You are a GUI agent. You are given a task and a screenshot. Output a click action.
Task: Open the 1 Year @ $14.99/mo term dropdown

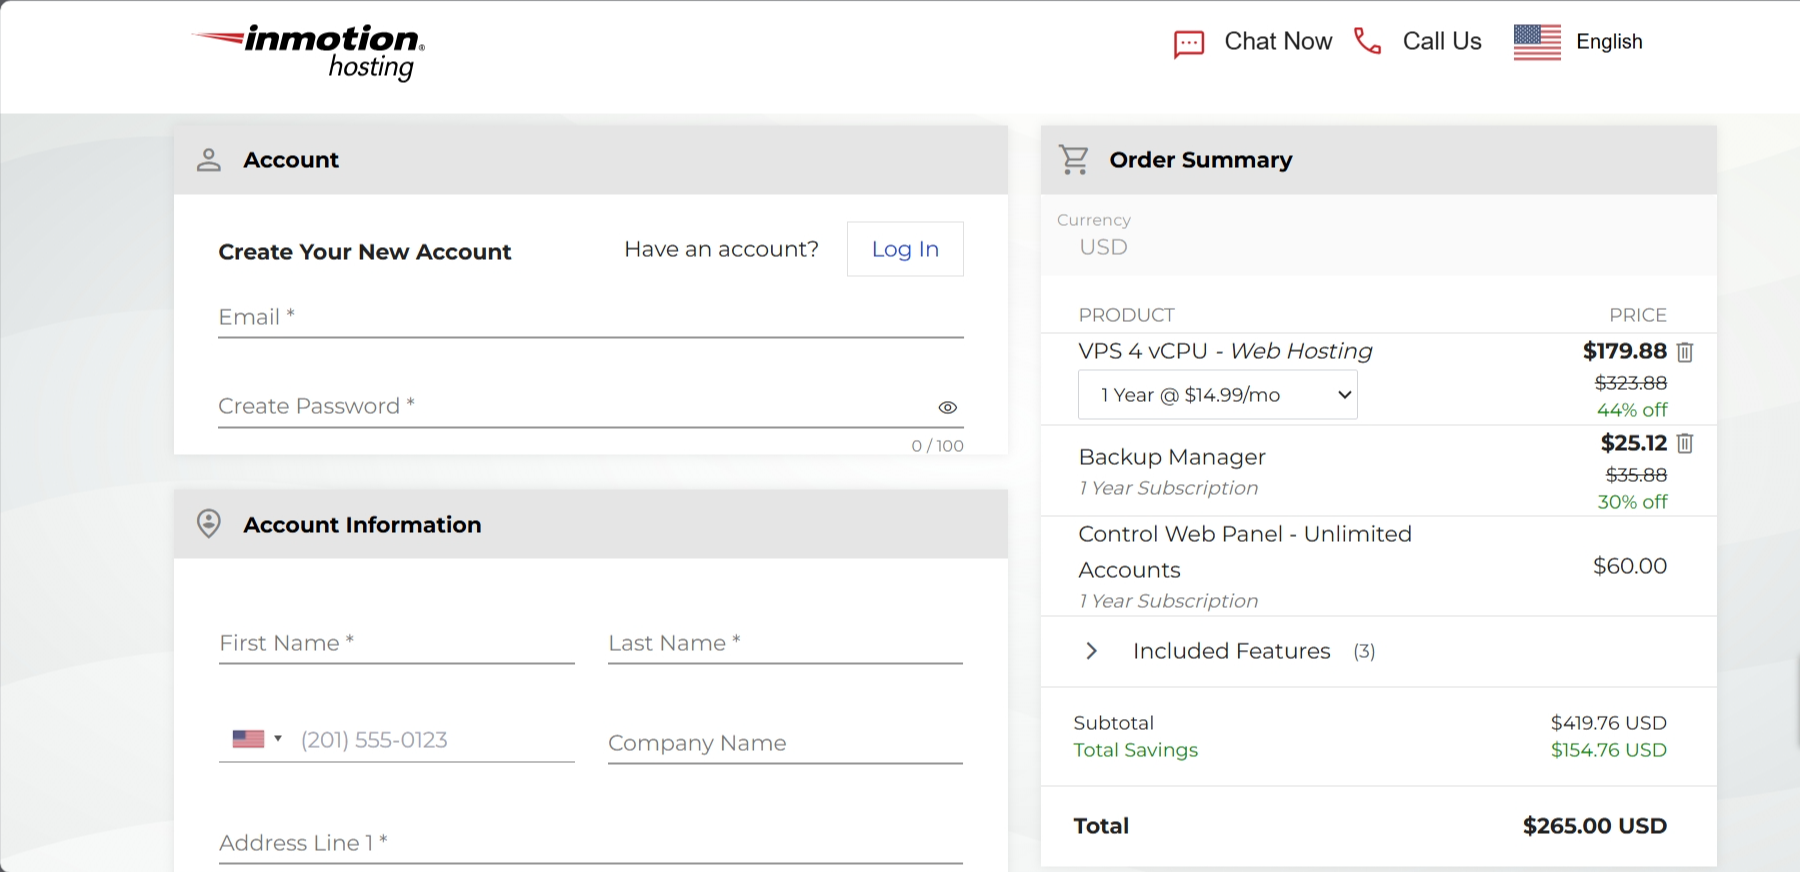tap(1217, 395)
